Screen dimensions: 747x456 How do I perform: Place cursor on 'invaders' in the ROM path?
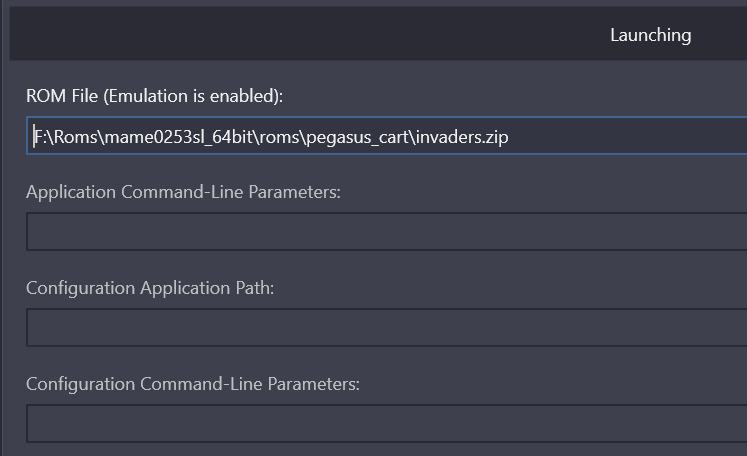448,137
